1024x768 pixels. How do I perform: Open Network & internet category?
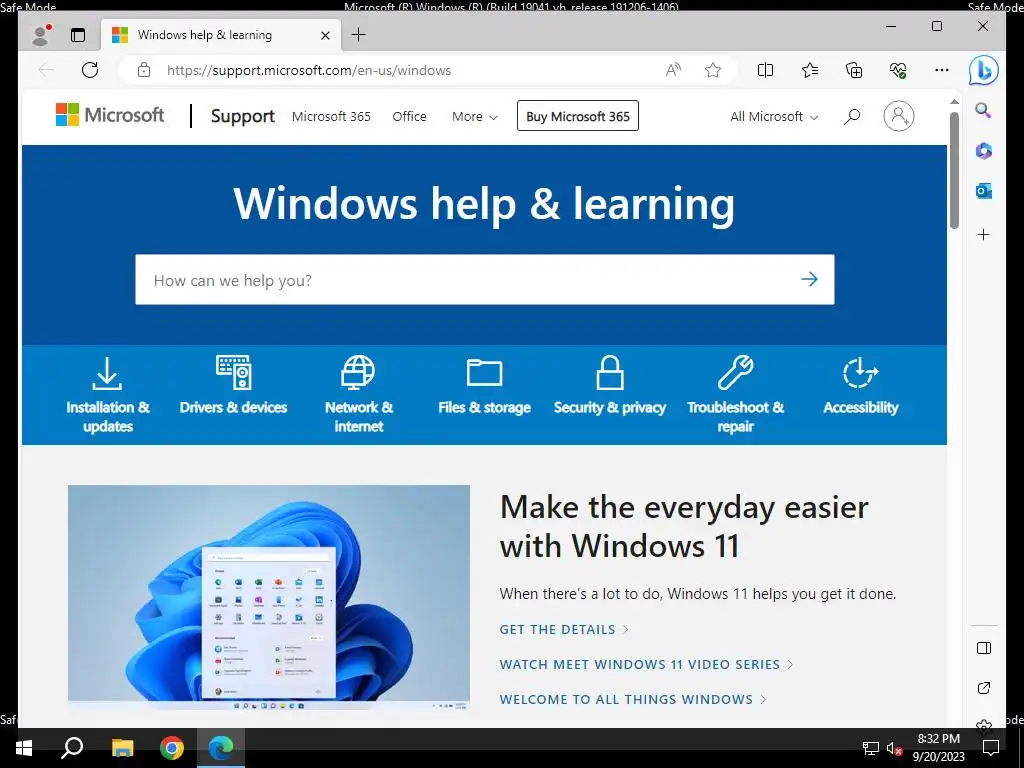tap(359, 394)
